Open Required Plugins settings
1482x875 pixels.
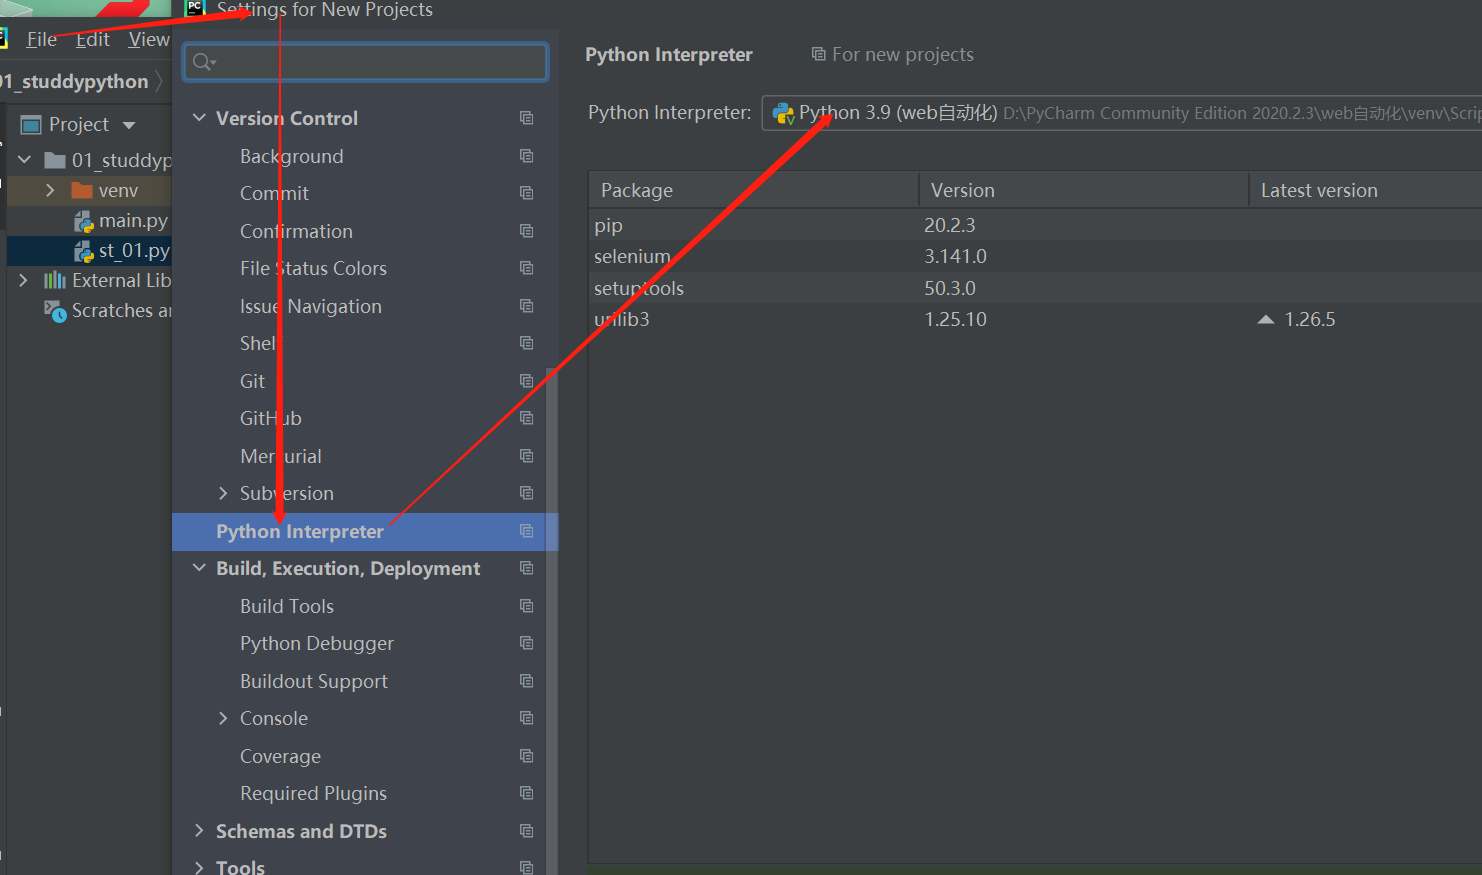click(x=313, y=793)
